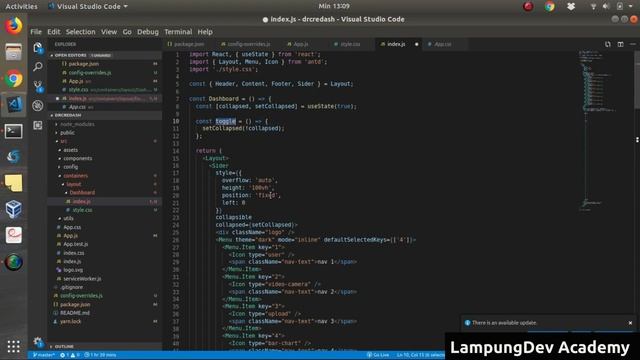Screen dimensions: 640x360
Task: Click the volume icon in top panel
Action: (606, 6)
